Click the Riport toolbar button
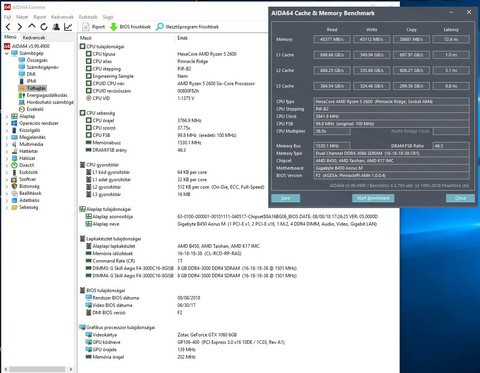Screen dimensions: 480x373 click(94, 27)
